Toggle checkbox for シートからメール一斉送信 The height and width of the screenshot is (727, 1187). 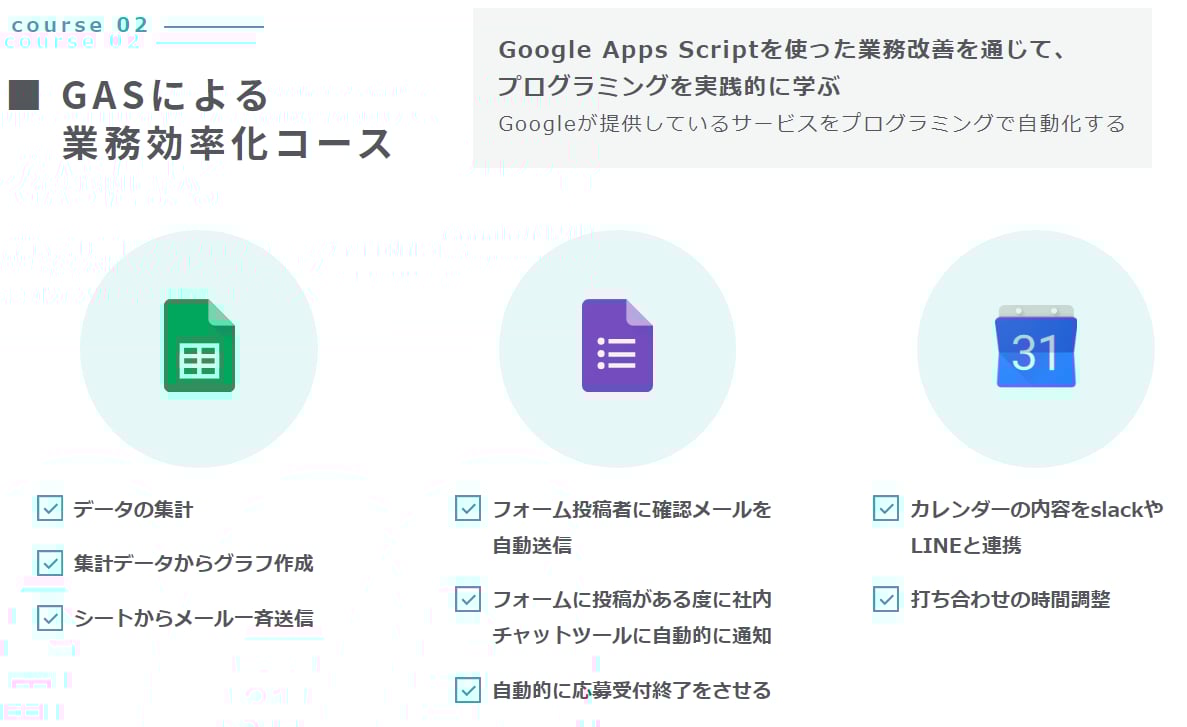(x=50, y=618)
